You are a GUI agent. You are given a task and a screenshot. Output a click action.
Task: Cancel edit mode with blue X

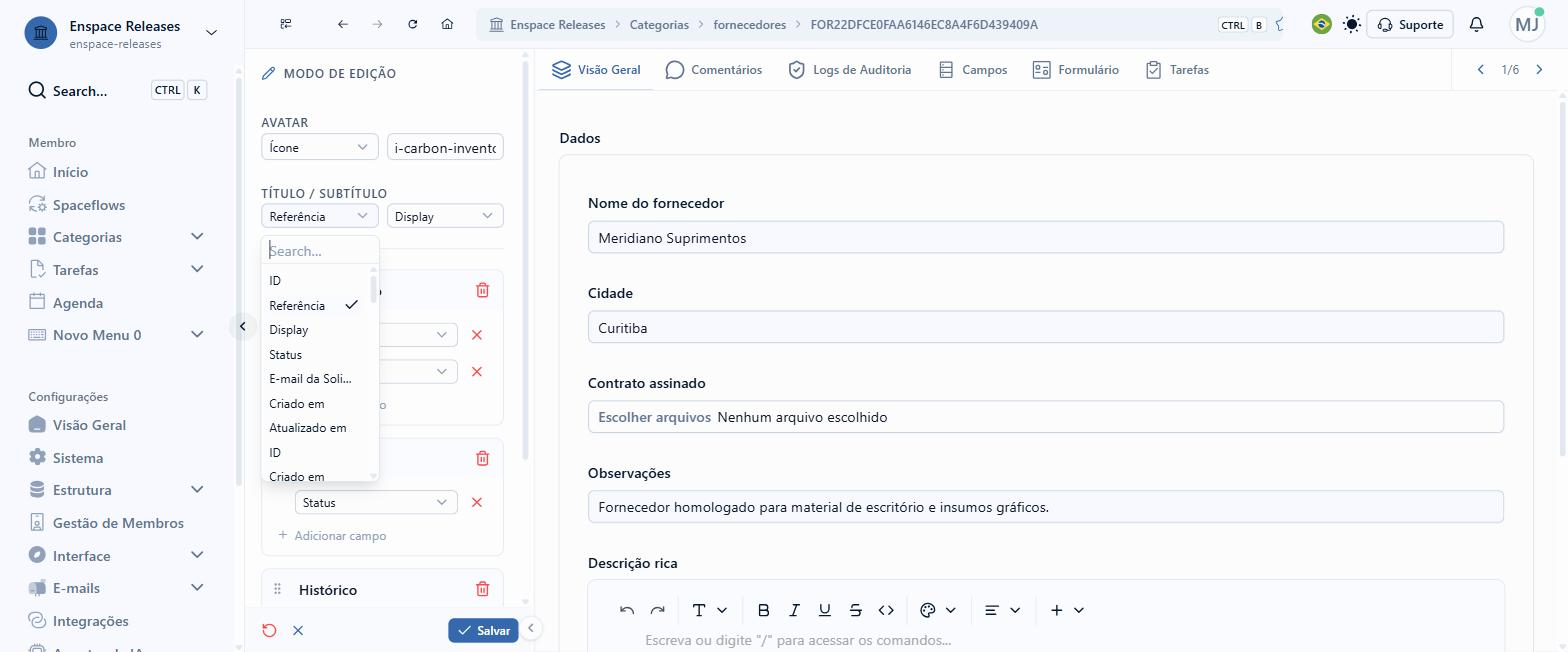(298, 630)
